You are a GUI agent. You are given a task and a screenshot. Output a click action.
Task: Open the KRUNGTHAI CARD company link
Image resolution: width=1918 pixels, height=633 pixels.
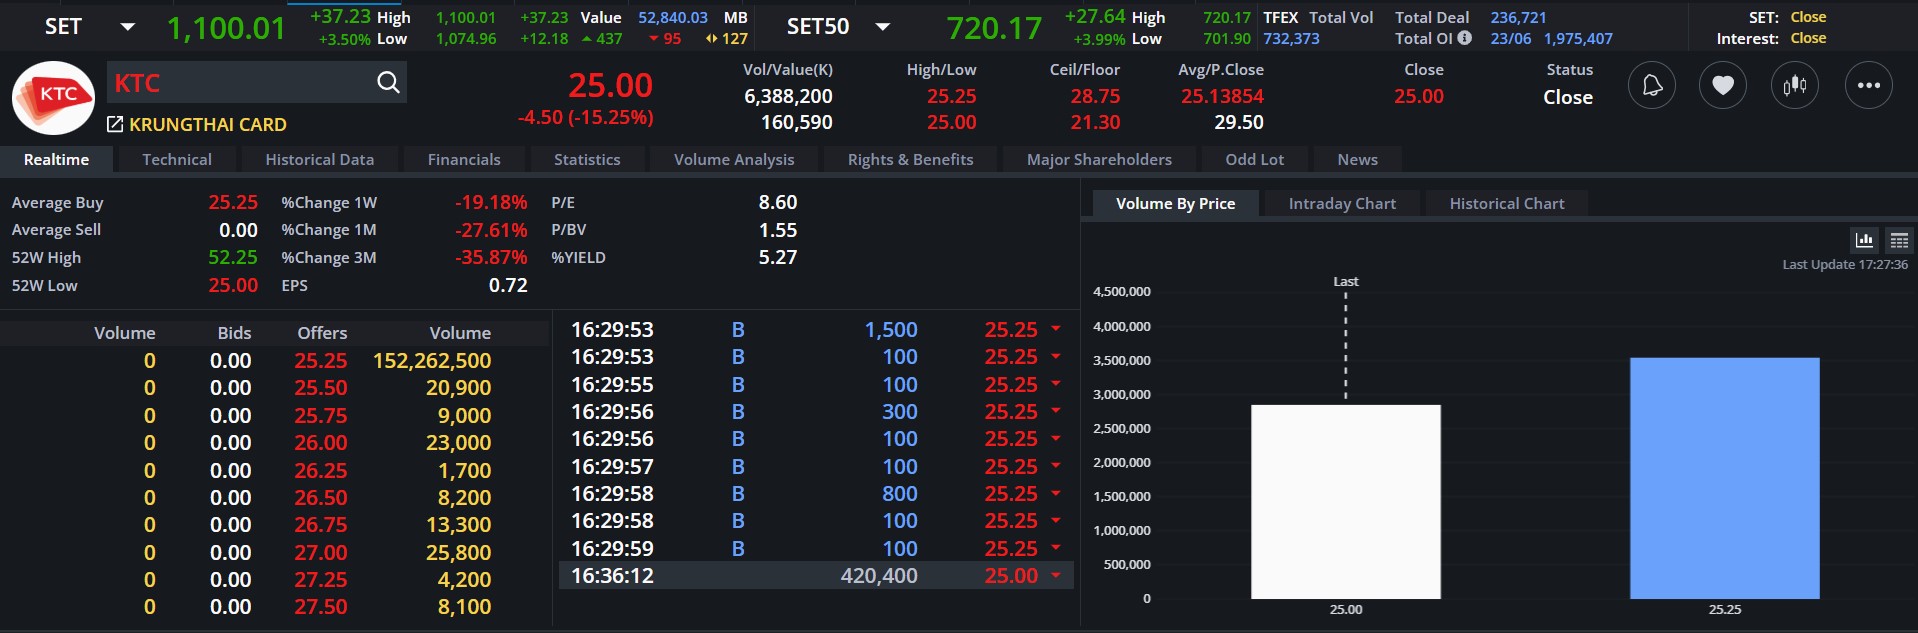[x=208, y=124]
